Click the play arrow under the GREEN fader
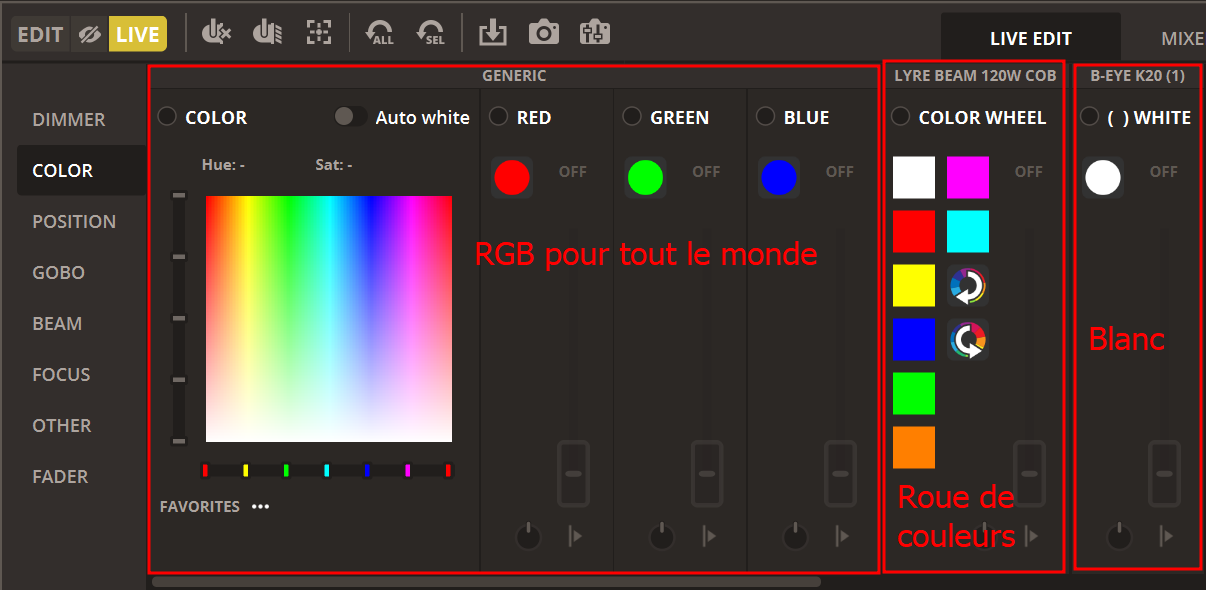Viewport: 1206px width, 590px height. pyautogui.click(x=709, y=536)
